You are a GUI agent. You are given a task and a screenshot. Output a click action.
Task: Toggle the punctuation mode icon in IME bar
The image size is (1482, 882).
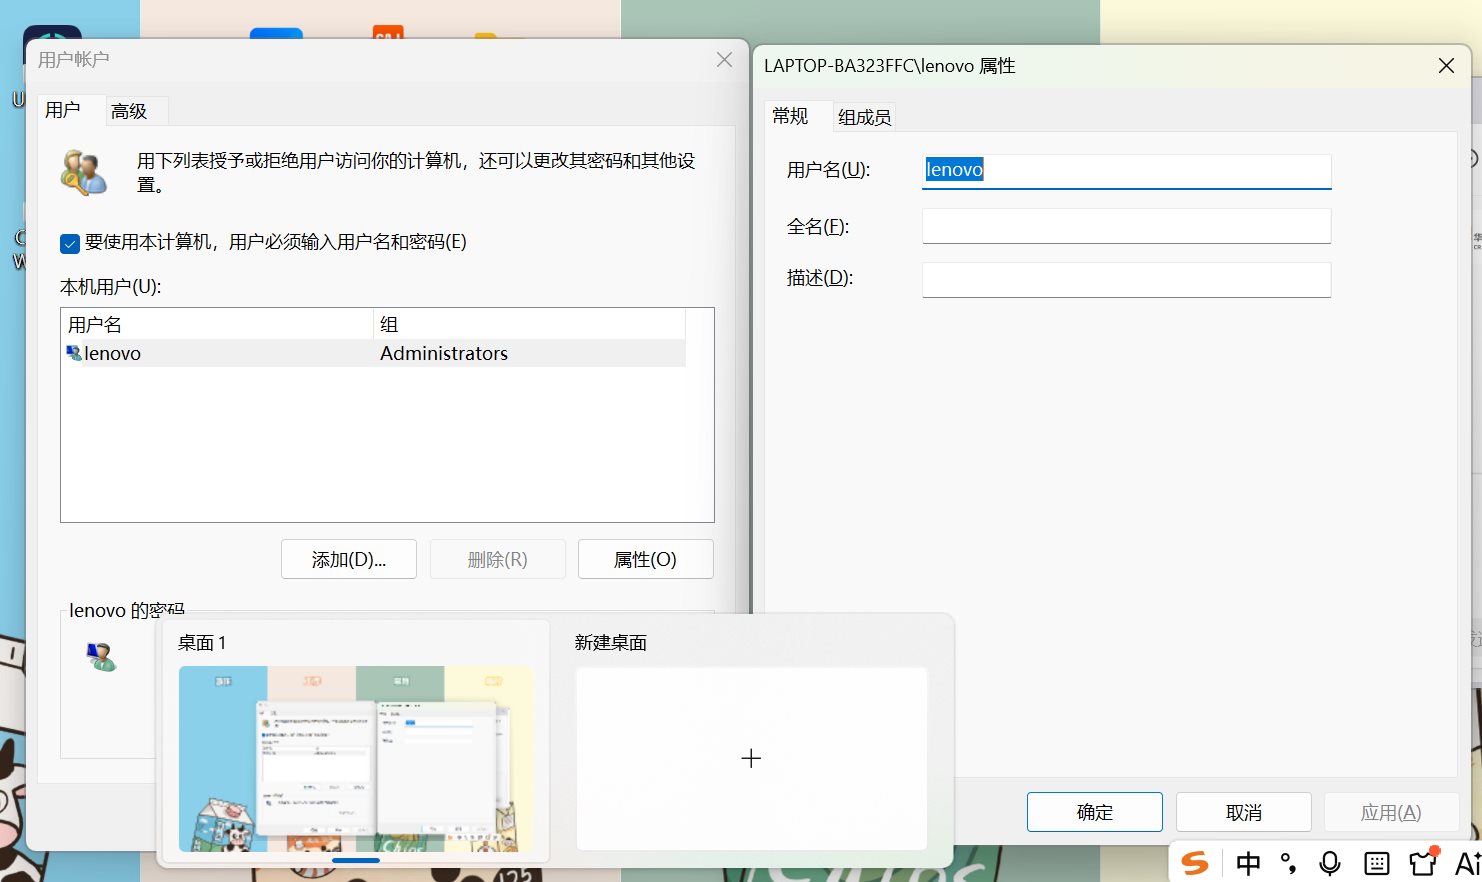(x=1289, y=863)
